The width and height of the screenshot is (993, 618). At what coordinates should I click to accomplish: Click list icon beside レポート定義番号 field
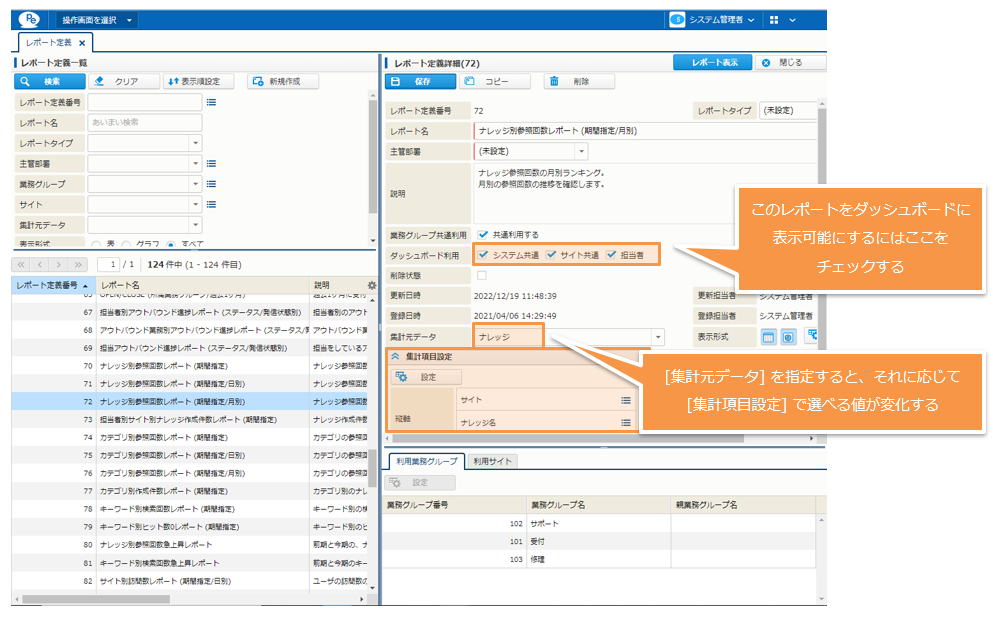point(211,102)
